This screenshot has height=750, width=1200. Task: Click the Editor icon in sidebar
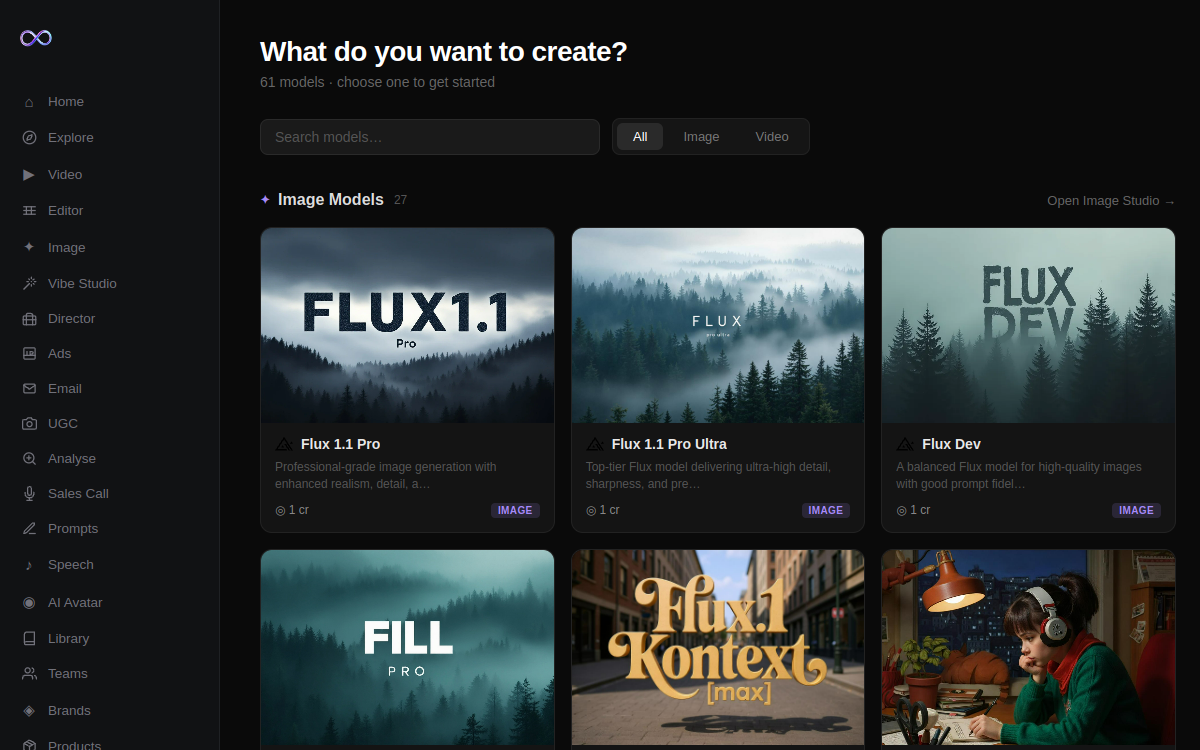coord(29,211)
